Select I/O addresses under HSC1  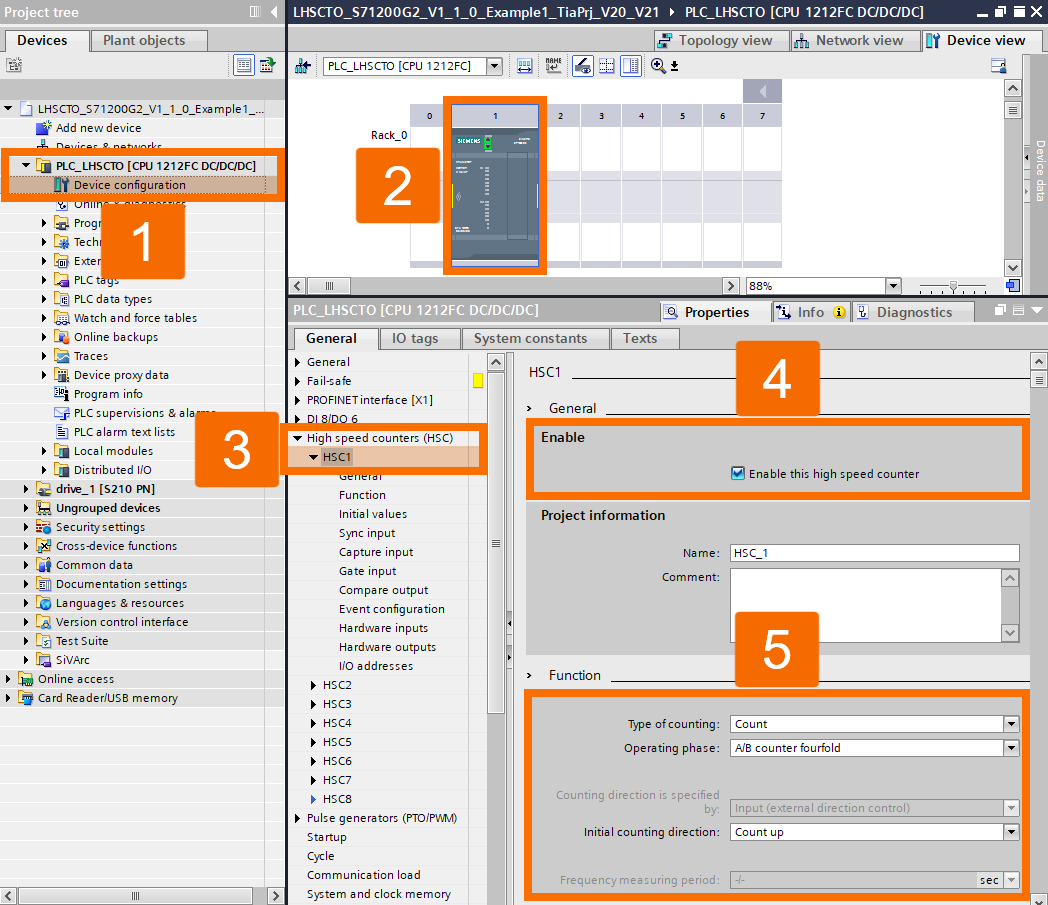click(376, 666)
